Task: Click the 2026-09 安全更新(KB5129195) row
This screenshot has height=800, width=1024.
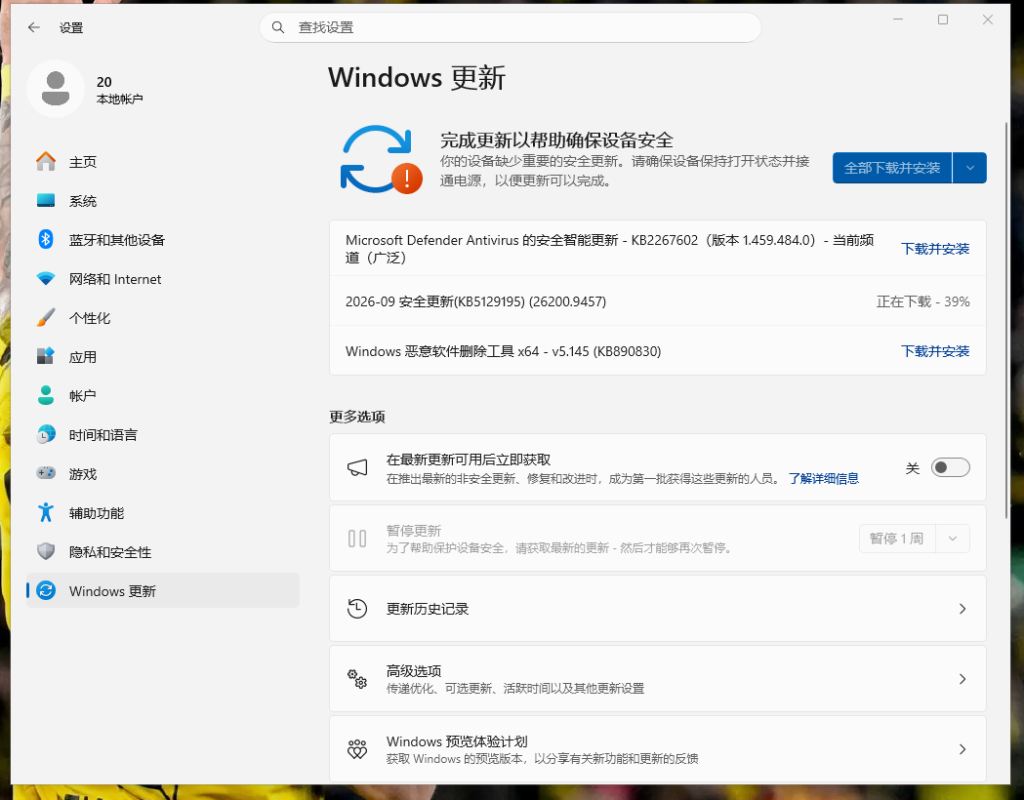Action: [x=658, y=302]
